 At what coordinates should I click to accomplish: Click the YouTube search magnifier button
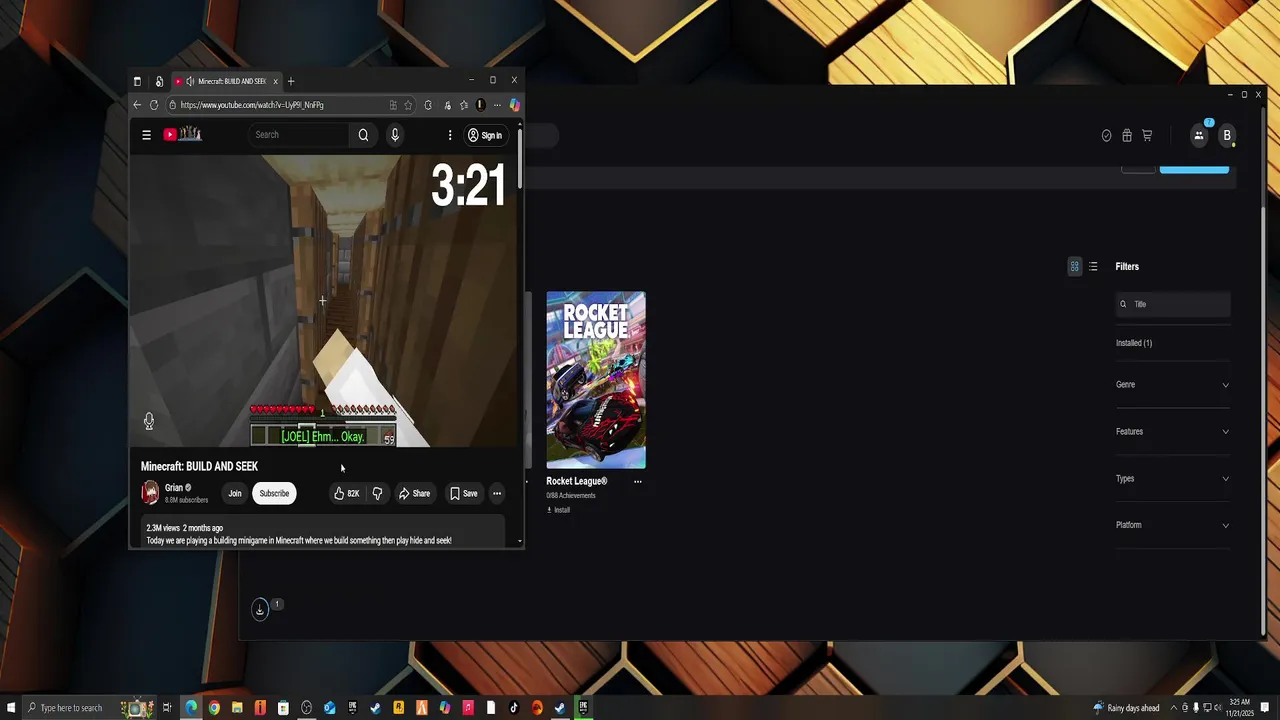(363, 135)
